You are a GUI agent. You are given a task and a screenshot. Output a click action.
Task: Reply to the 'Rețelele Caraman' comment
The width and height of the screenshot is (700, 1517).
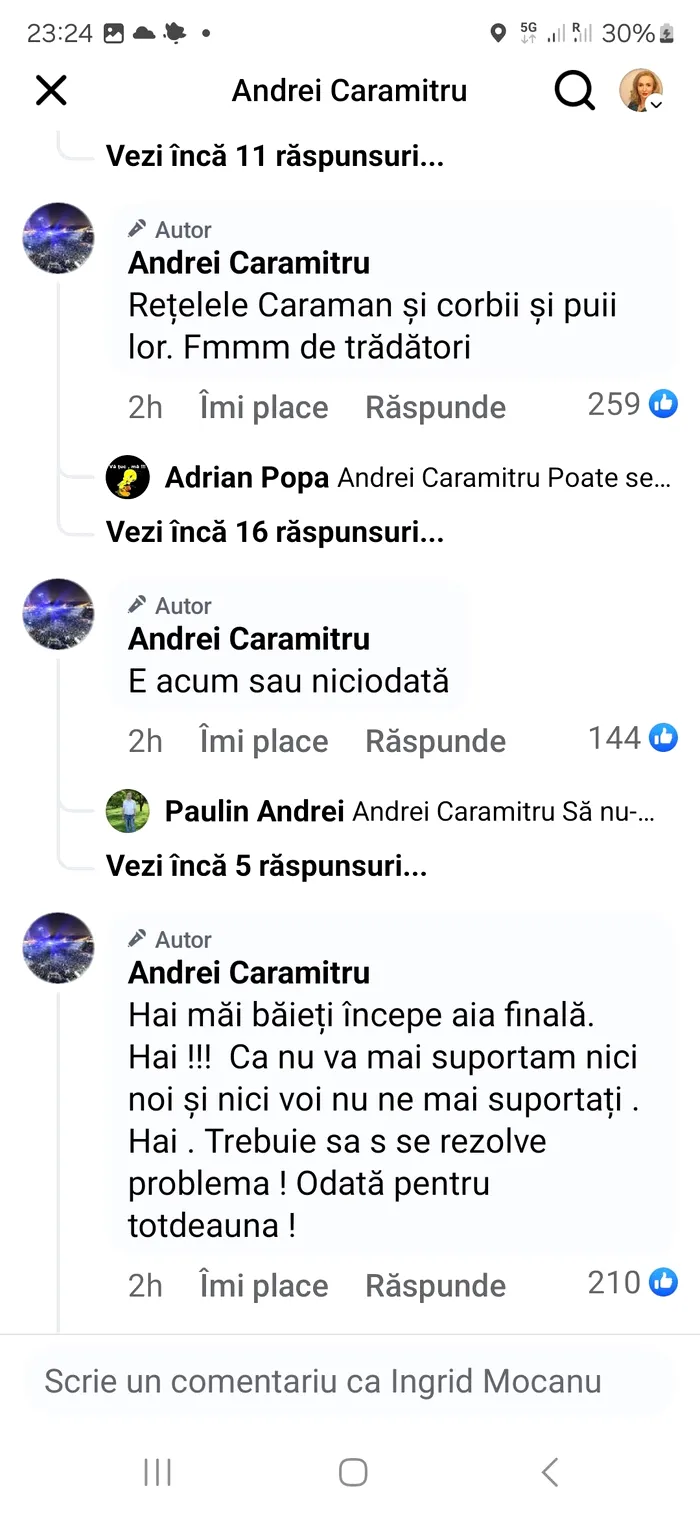(x=435, y=407)
